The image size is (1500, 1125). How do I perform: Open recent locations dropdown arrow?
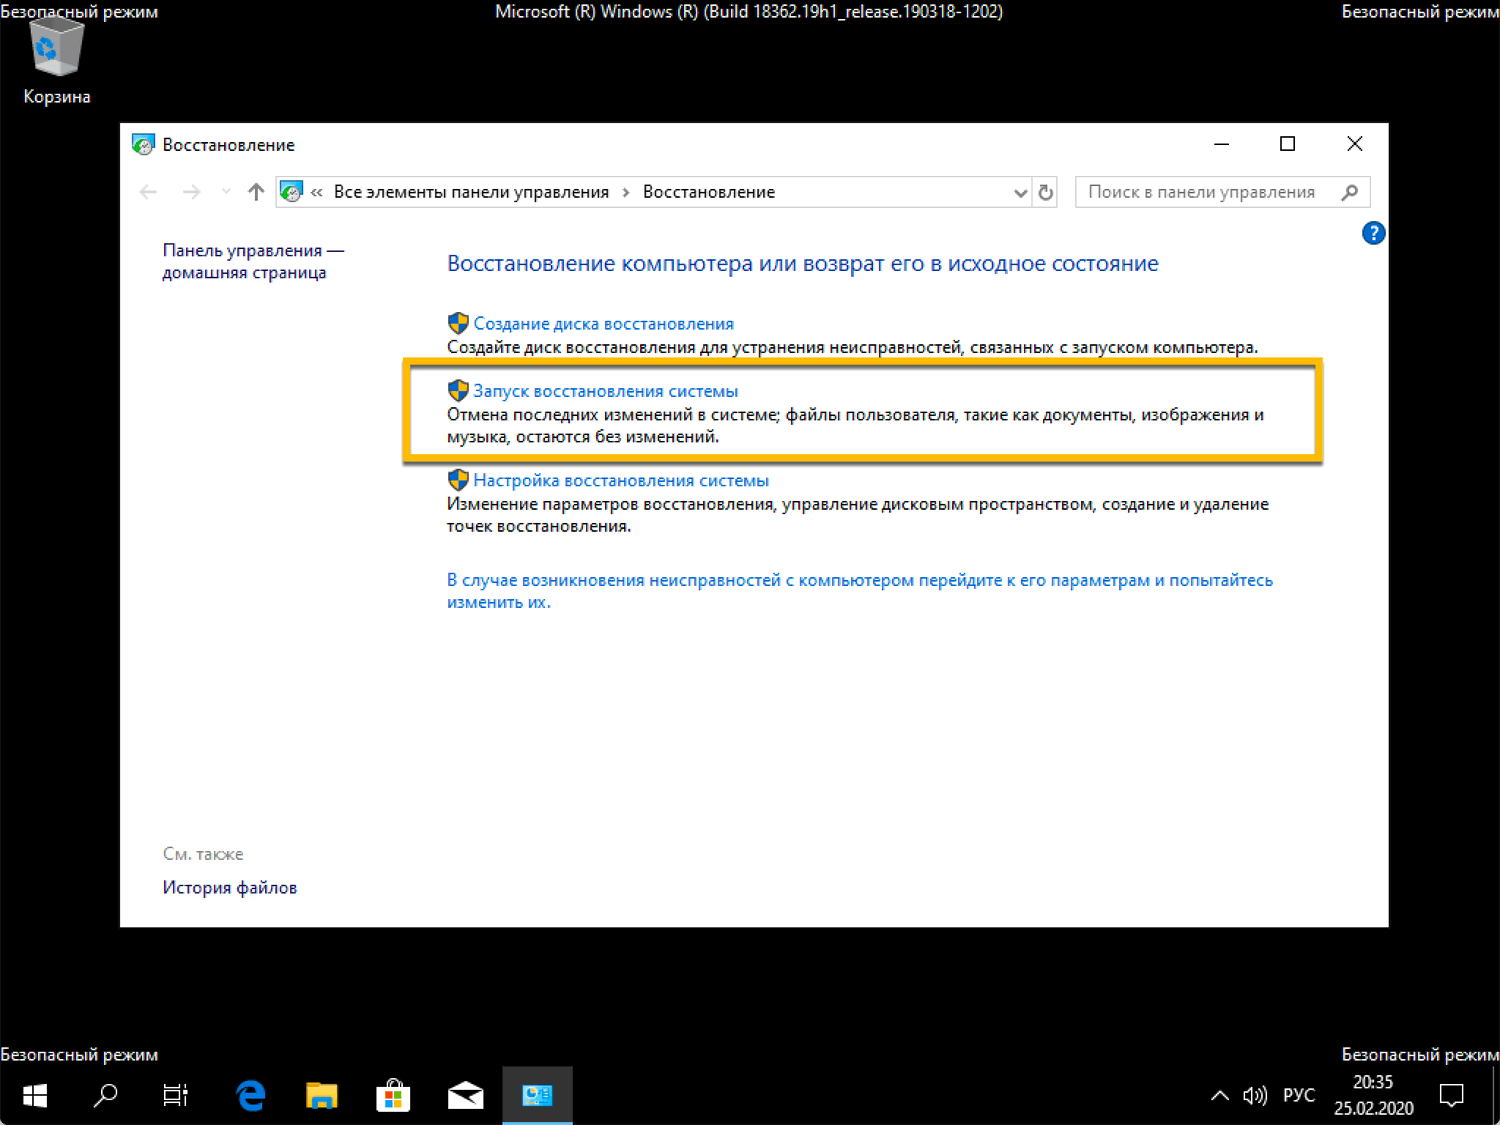point(226,192)
